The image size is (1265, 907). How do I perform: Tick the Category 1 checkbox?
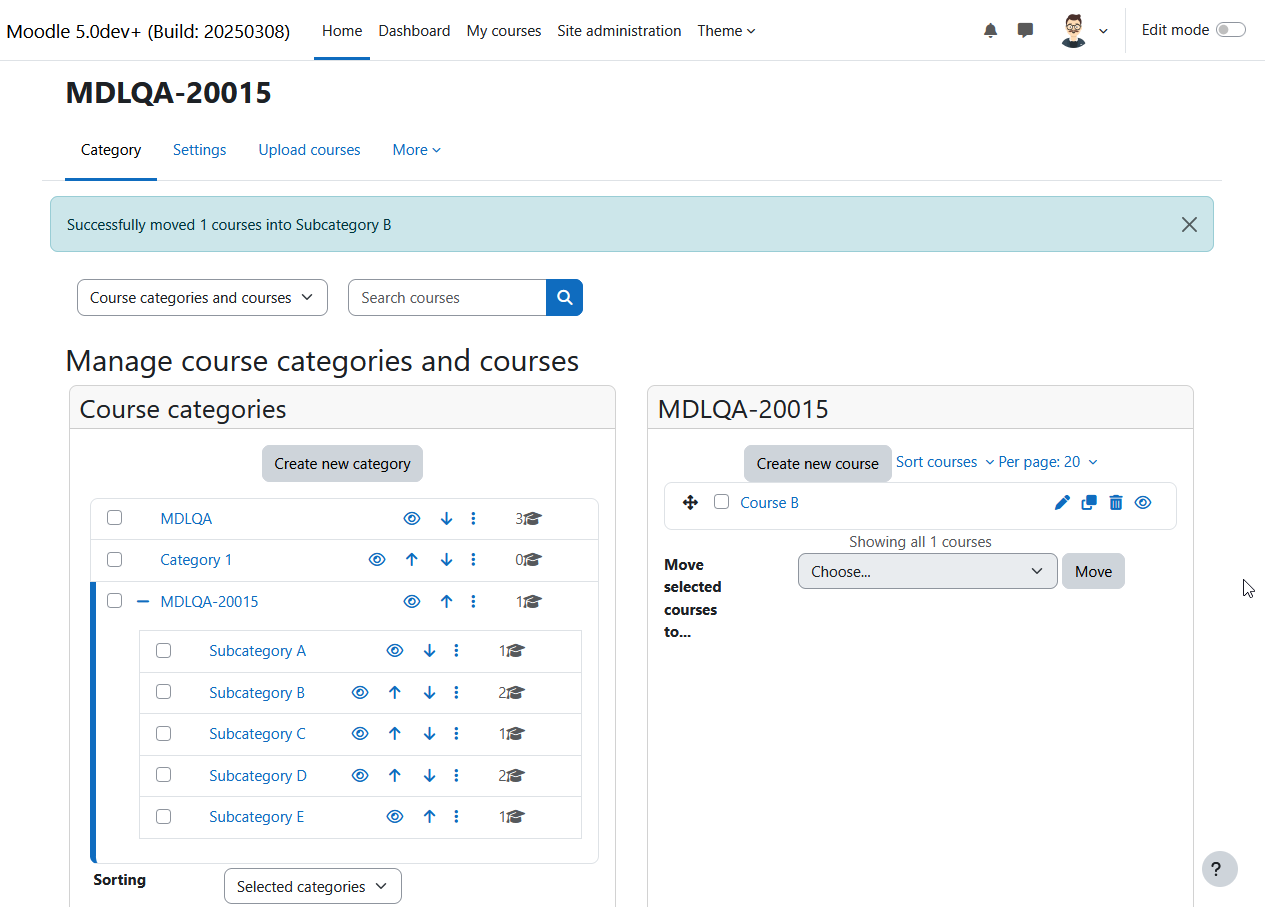click(115, 559)
